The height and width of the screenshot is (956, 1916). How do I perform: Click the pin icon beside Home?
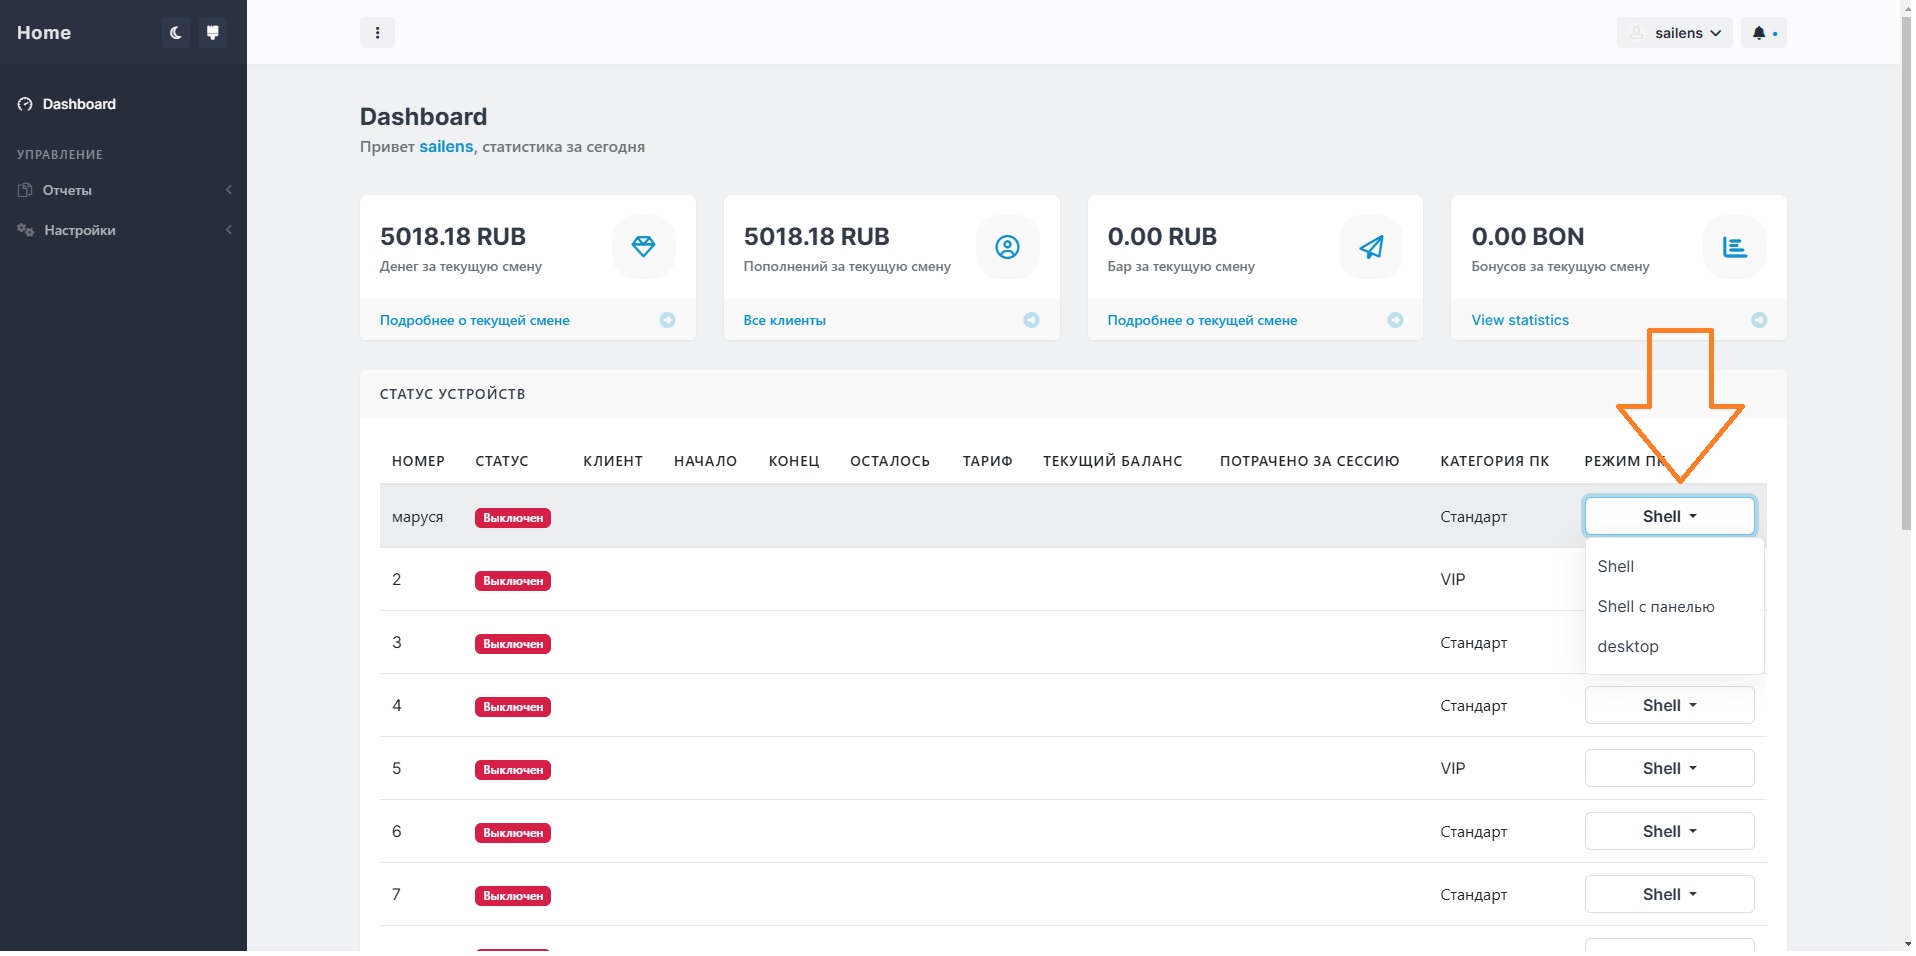(x=212, y=33)
